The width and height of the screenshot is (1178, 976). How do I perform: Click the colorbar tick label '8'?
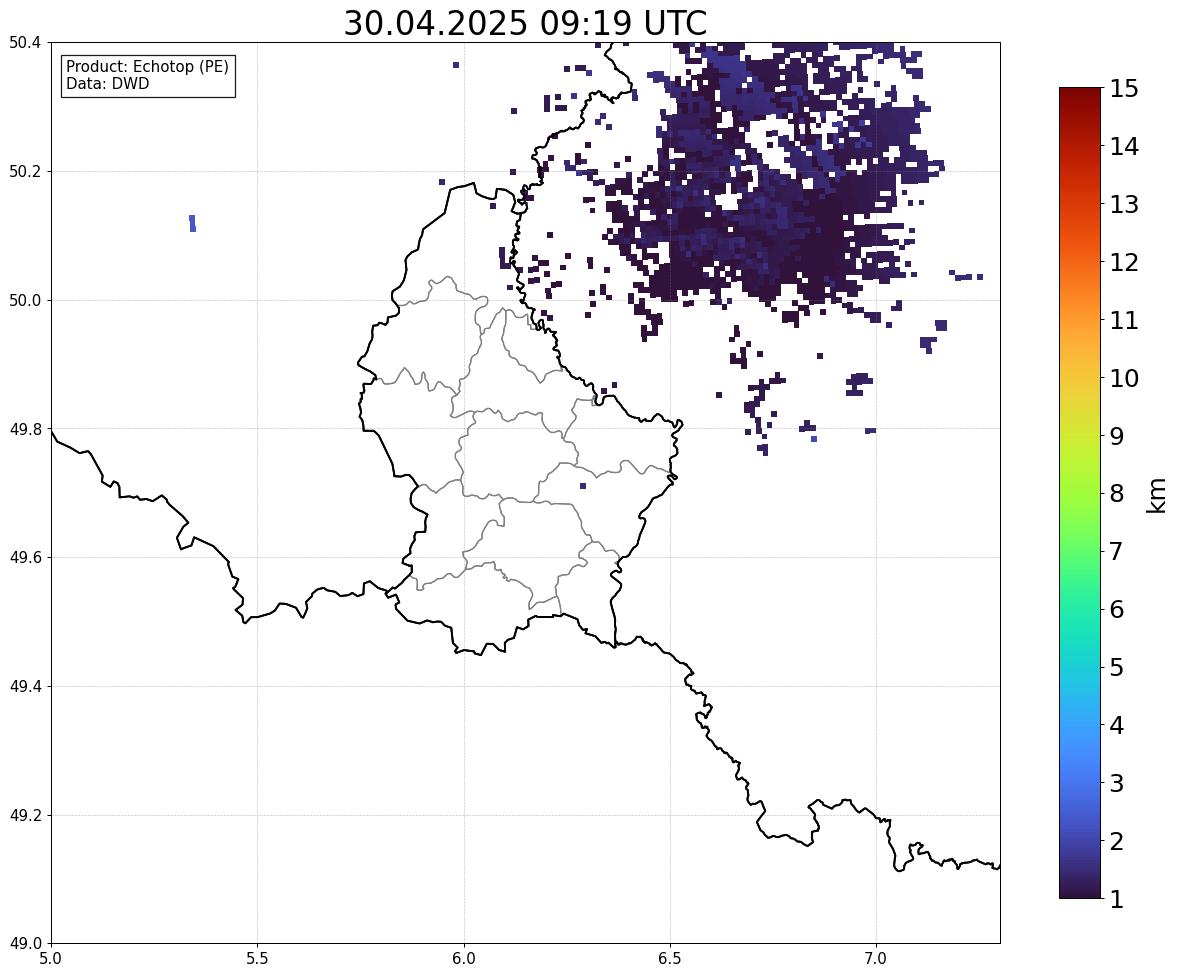(x=1116, y=494)
